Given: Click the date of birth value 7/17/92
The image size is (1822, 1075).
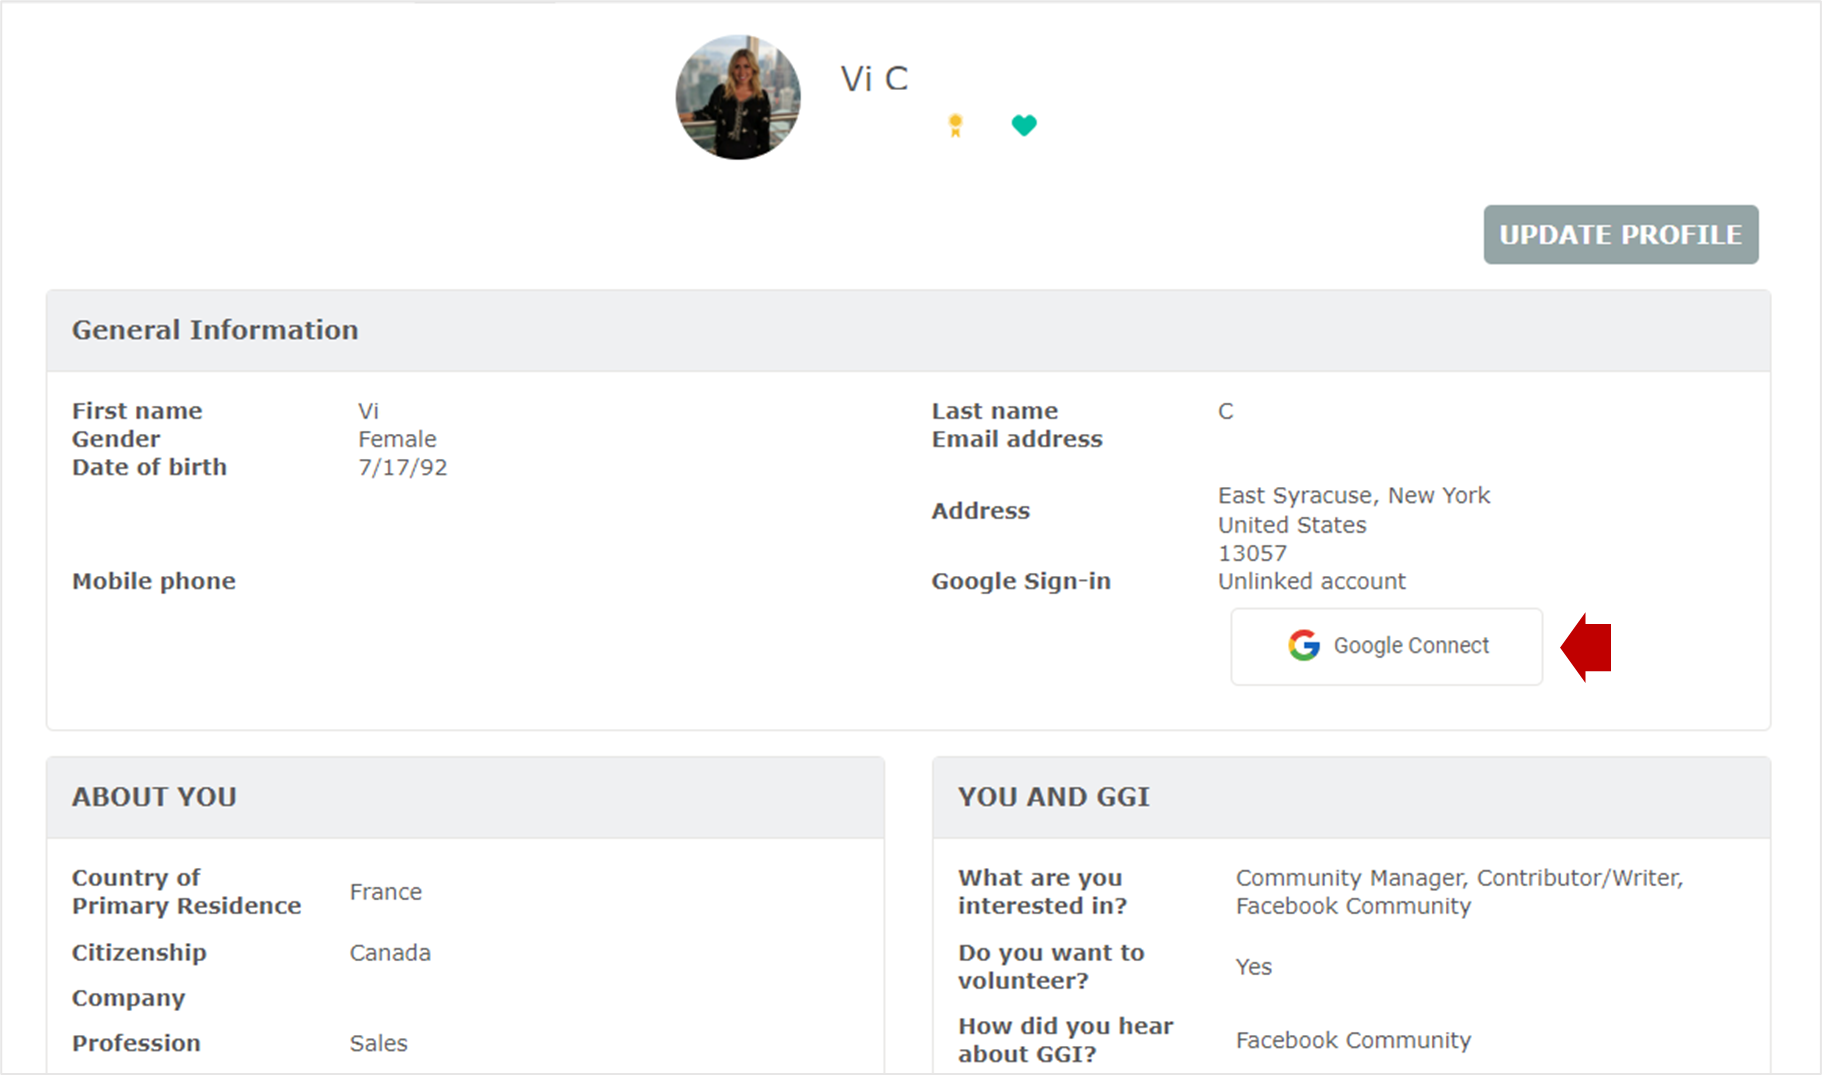Looking at the screenshot, I should click(x=402, y=467).
